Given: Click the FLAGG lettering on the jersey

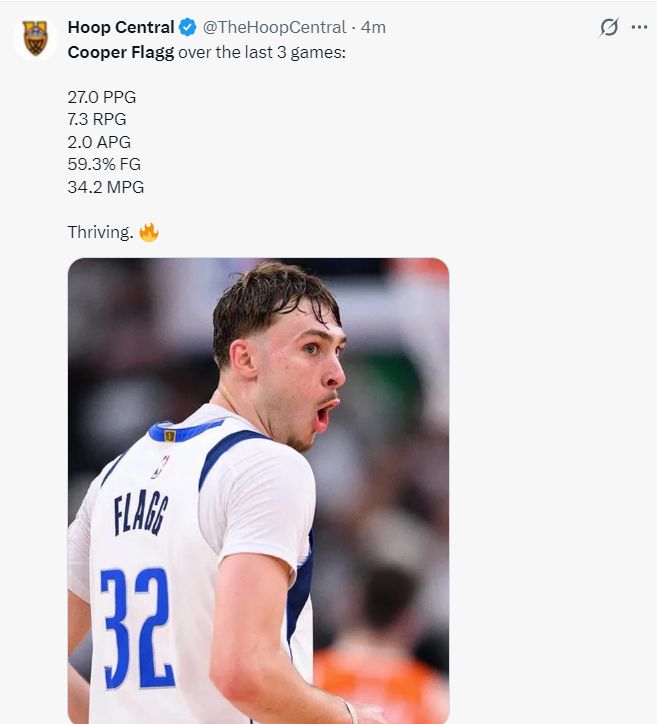Looking at the screenshot, I should point(141,514).
